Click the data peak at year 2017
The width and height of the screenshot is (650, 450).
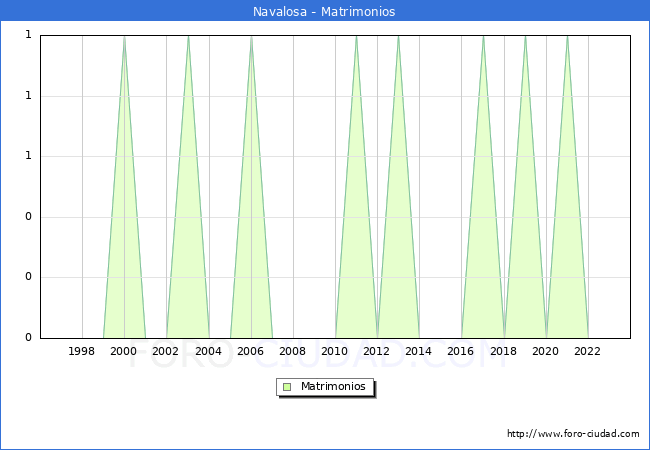pos(483,38)
